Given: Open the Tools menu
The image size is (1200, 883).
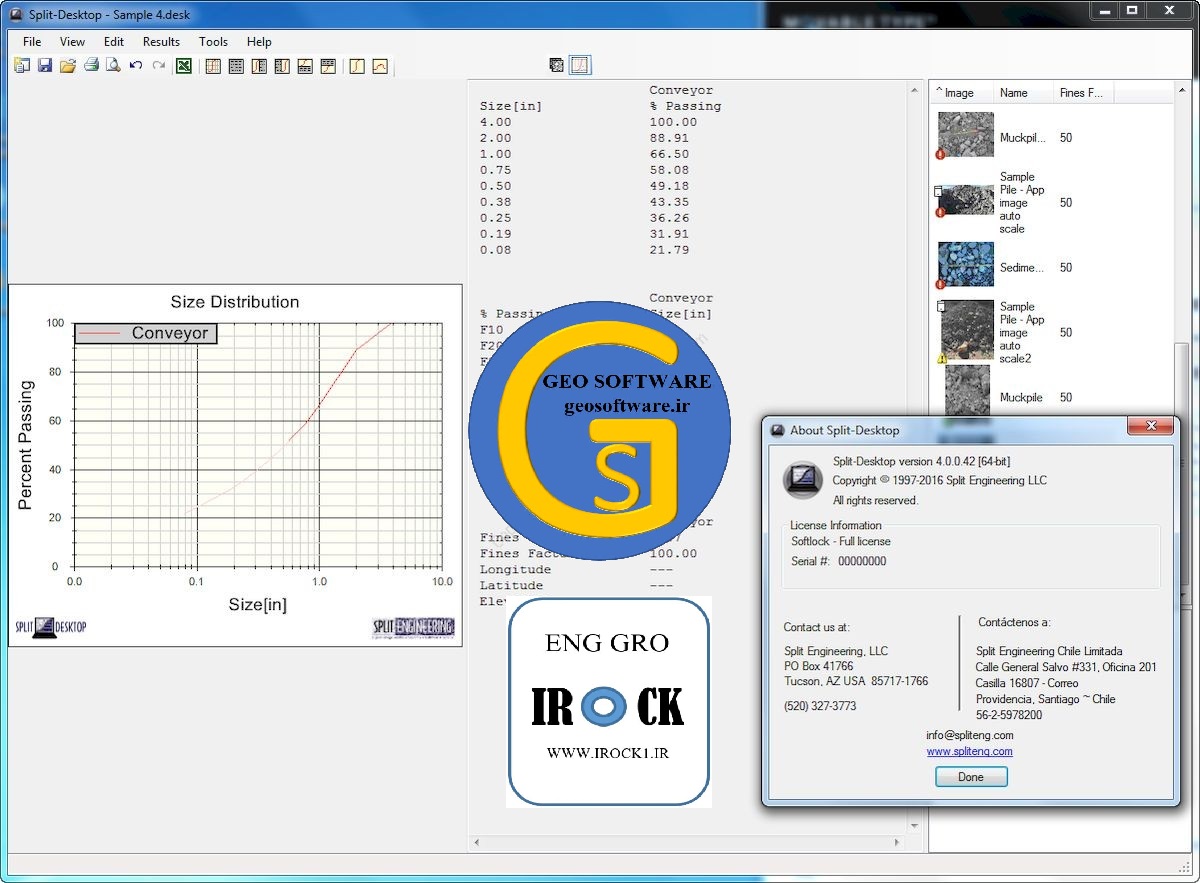Looking at the screenshot, I should point(213,42).
